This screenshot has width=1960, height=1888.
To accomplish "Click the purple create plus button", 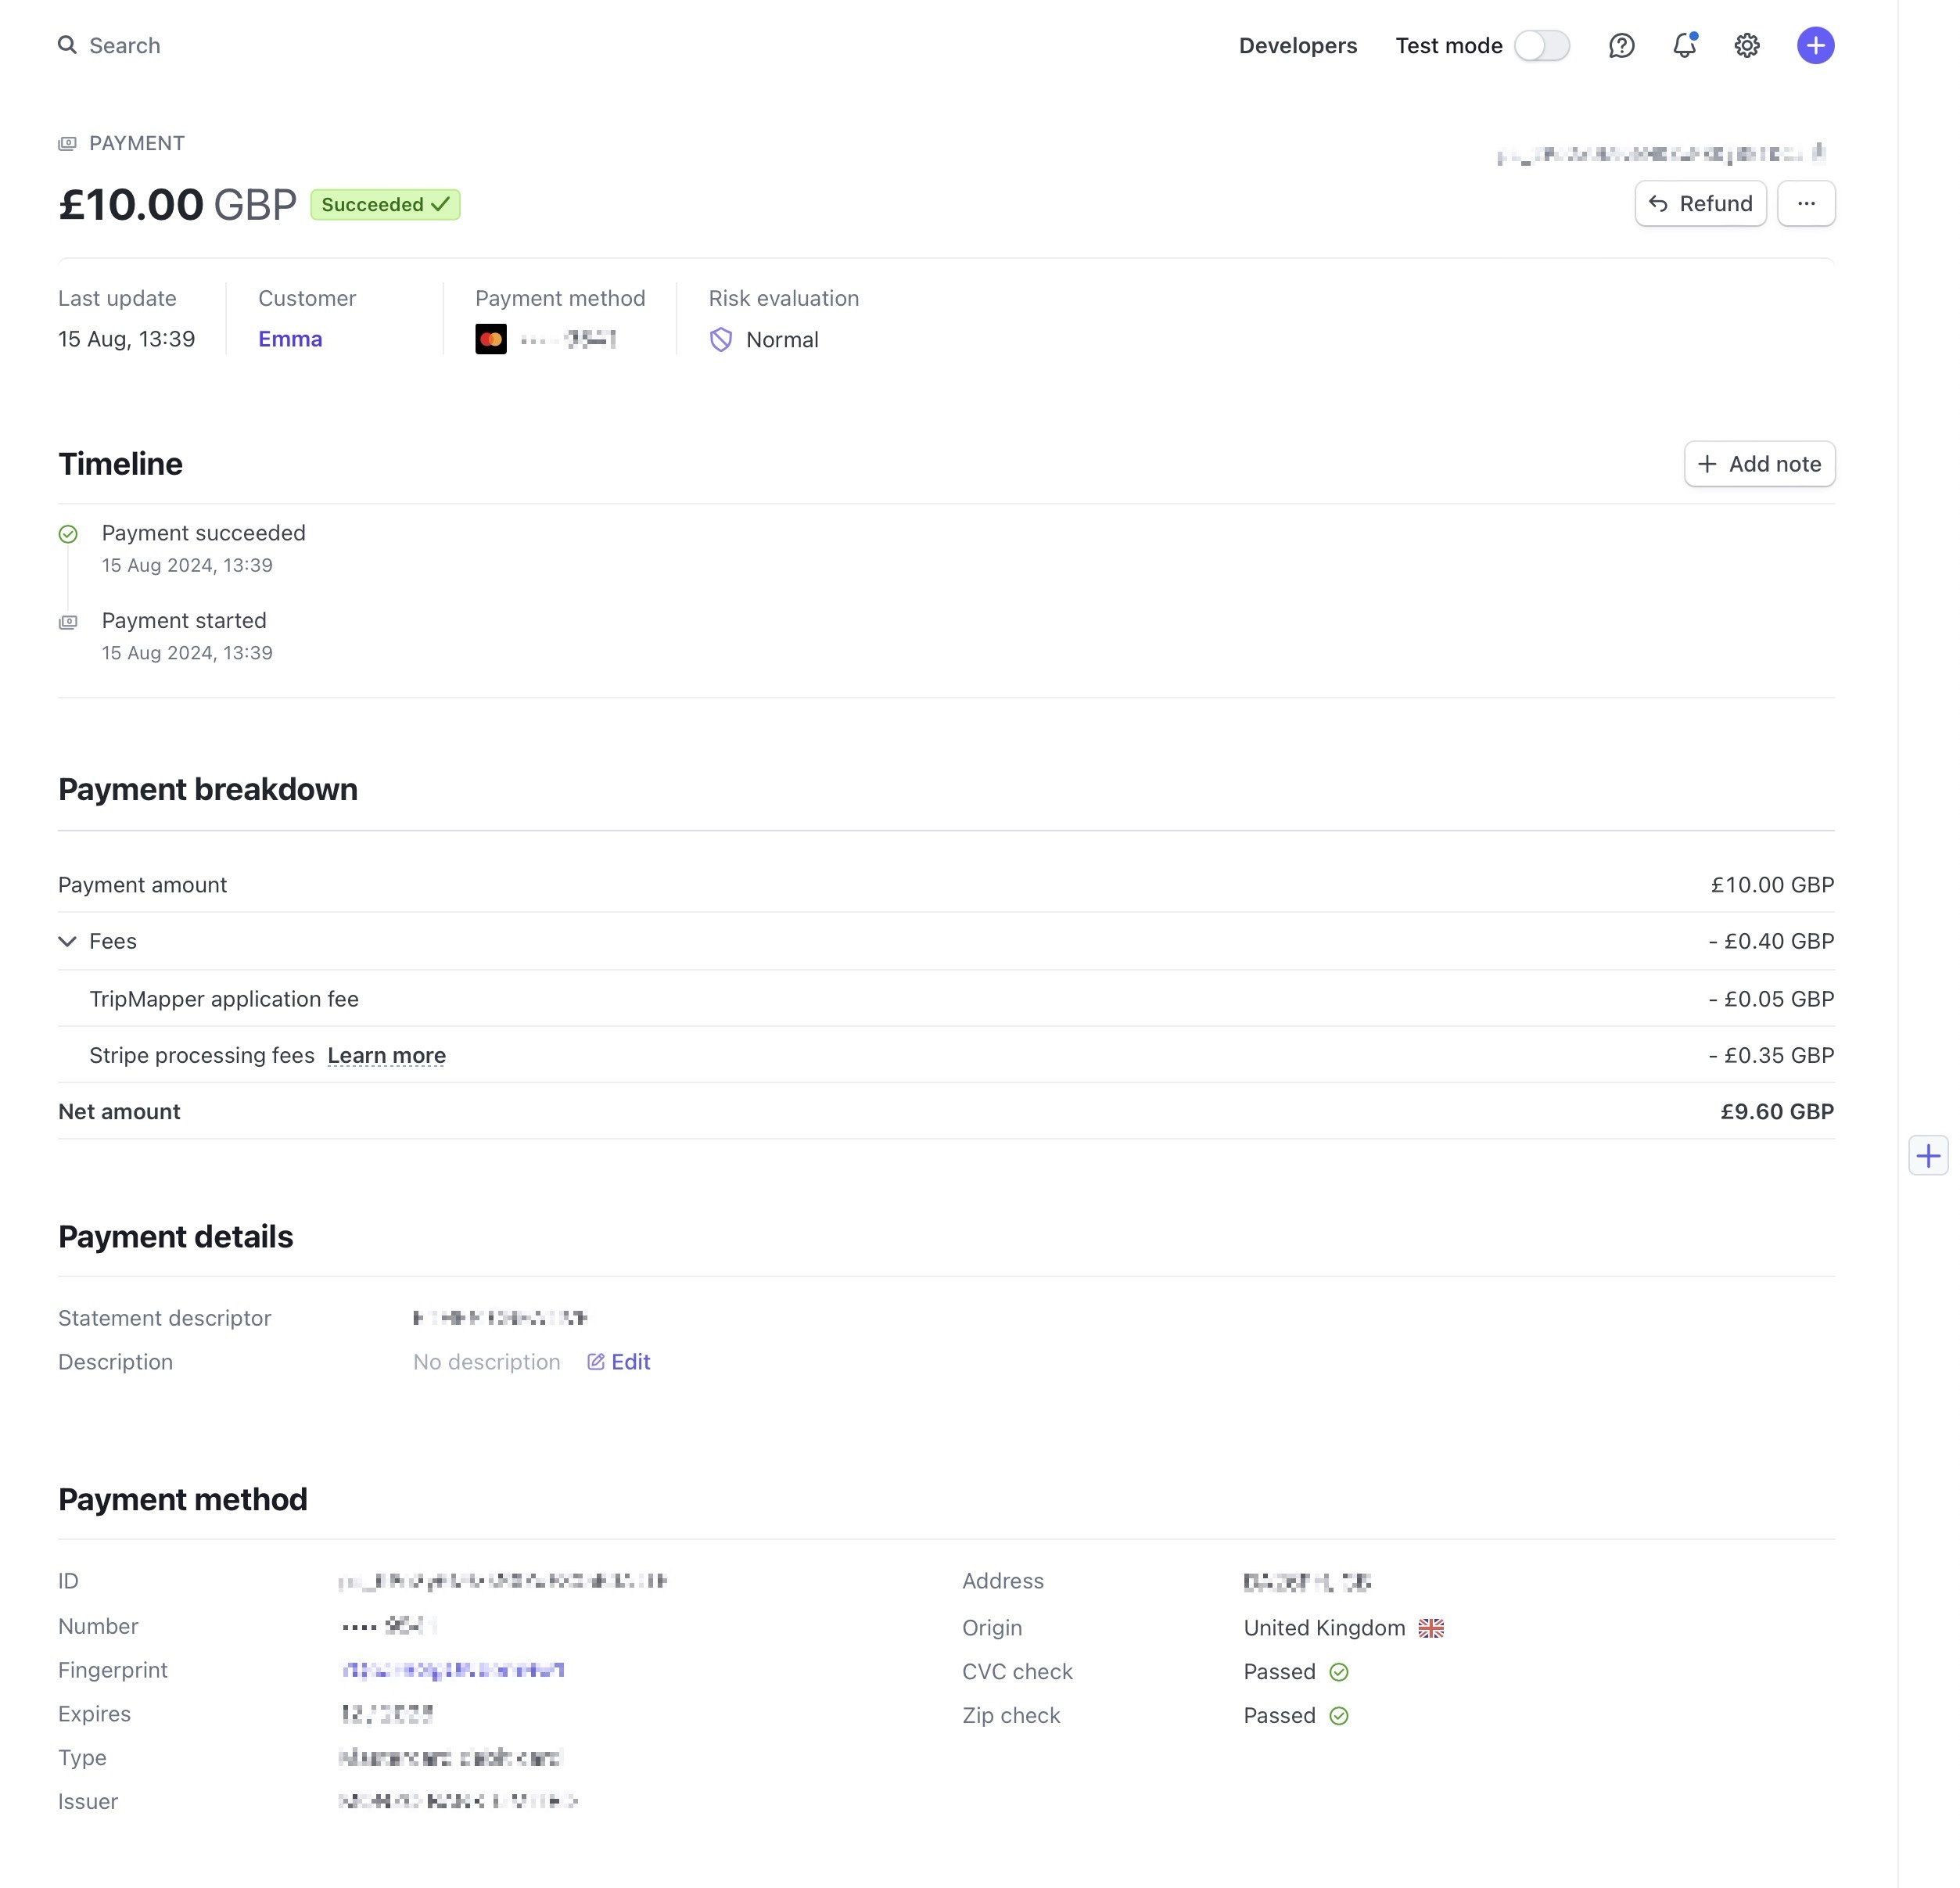I will point(1815,45).
